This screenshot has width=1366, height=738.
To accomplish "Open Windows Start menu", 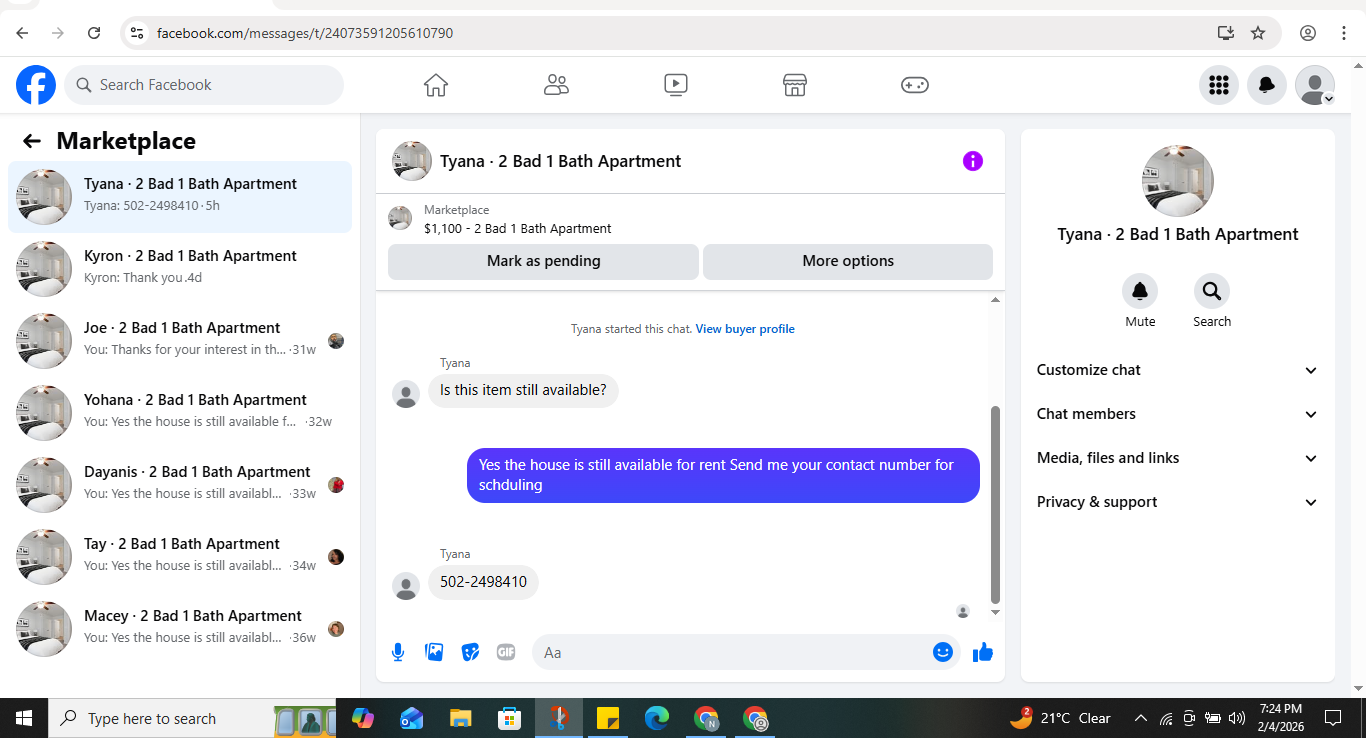I will tap(24, 718).
